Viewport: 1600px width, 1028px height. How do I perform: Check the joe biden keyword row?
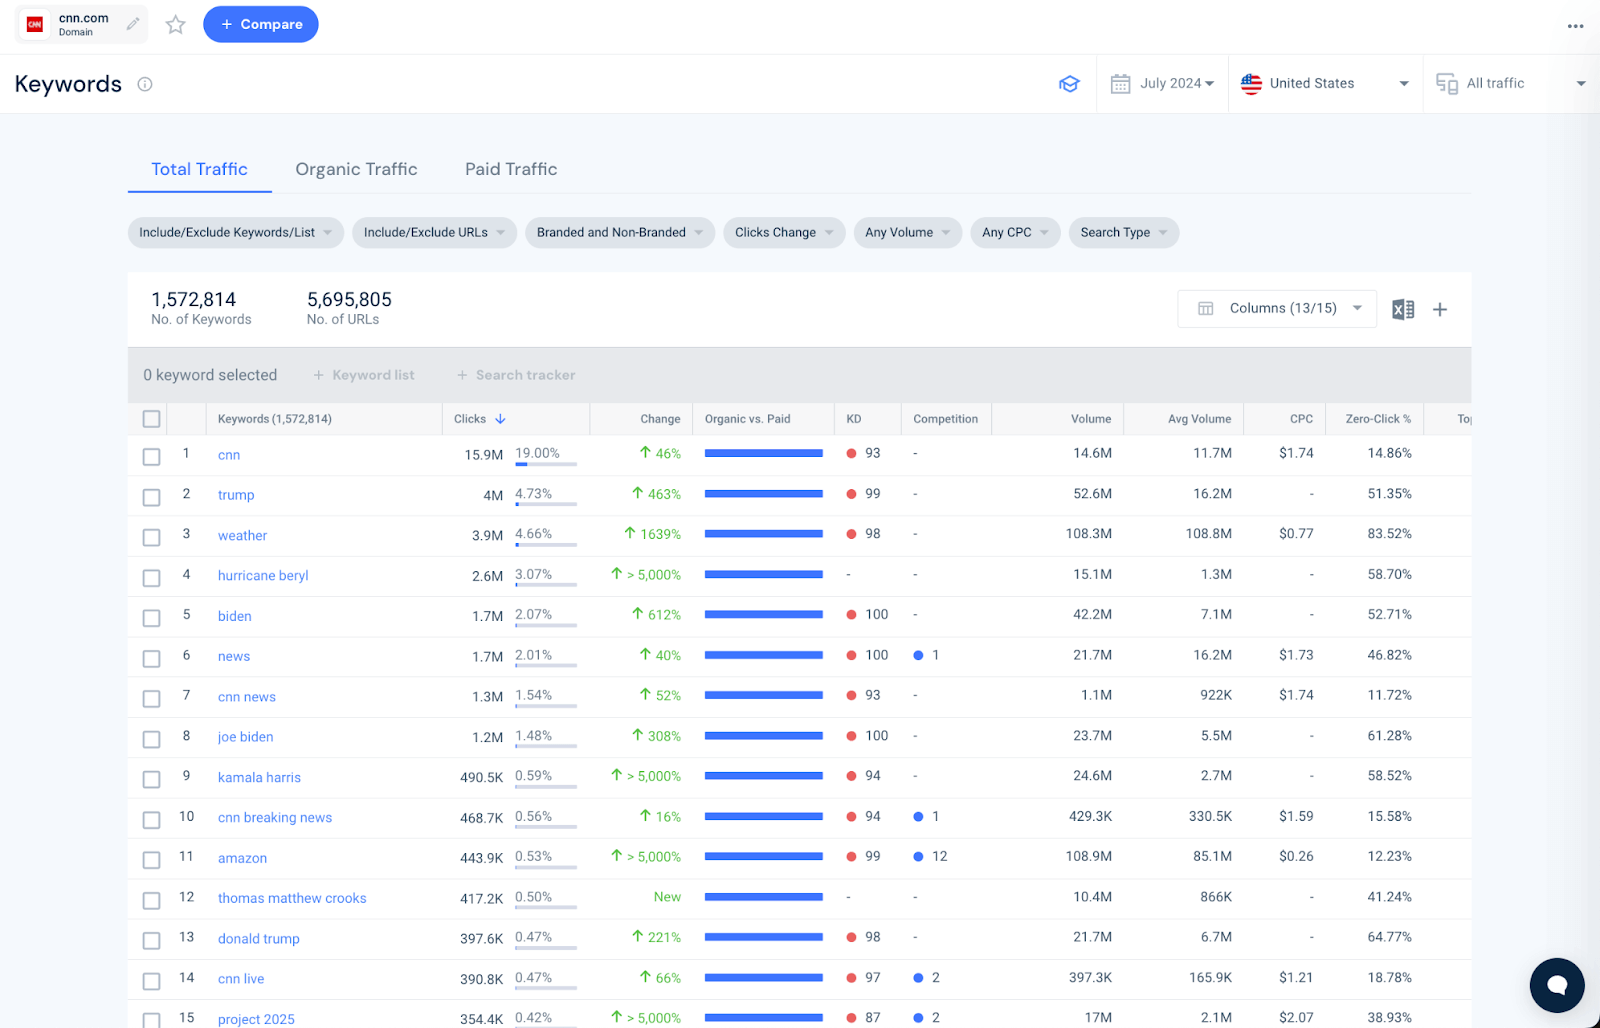click(151, 739)
